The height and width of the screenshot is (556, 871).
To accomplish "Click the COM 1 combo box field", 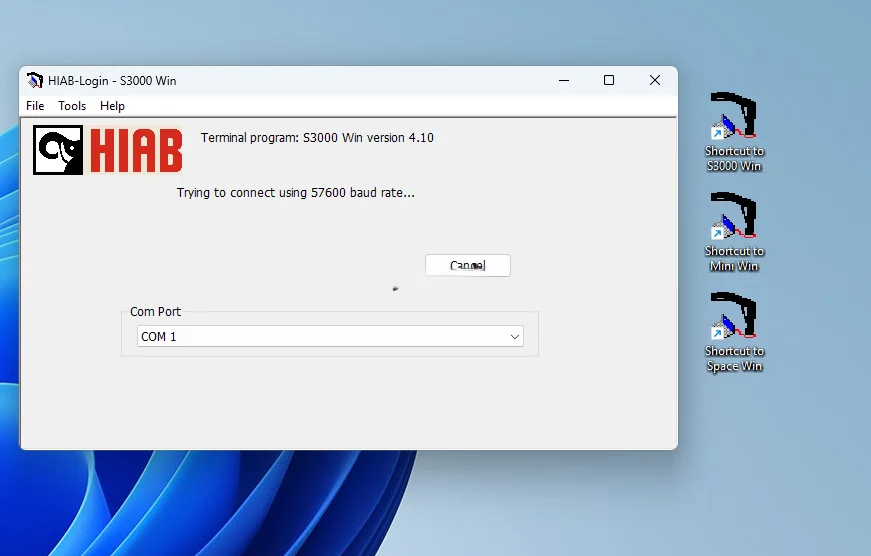I will pyautogui.click(x=330, y=337).
